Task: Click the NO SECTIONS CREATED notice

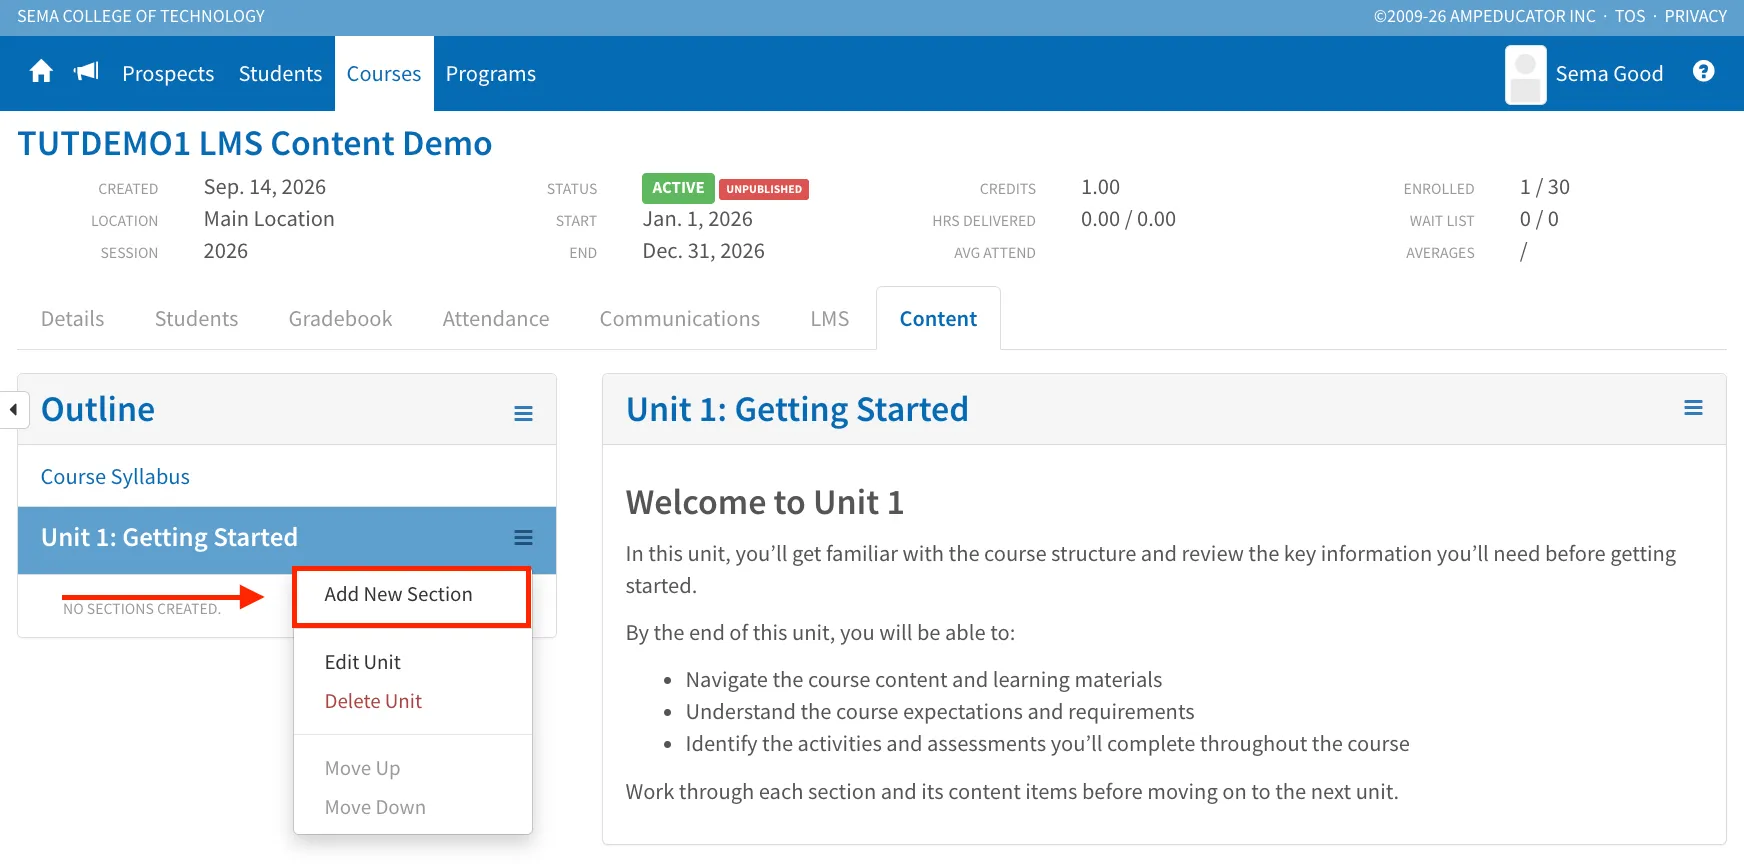Action: 142,609
